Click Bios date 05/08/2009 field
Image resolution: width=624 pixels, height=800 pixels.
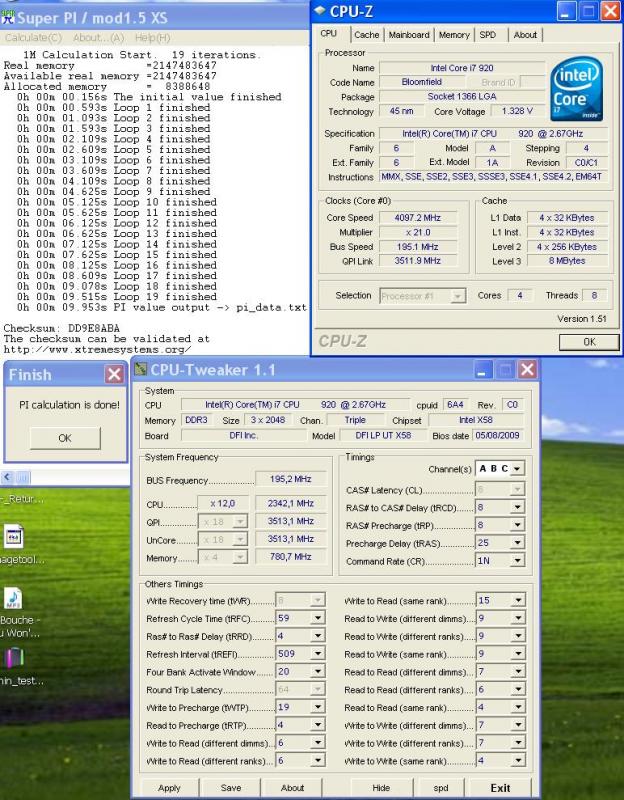click(497, 435)
